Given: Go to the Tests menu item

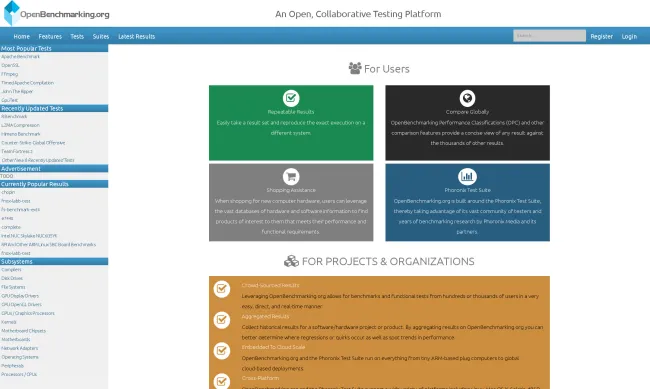Looking at the screenshot, I should (77, 36).
